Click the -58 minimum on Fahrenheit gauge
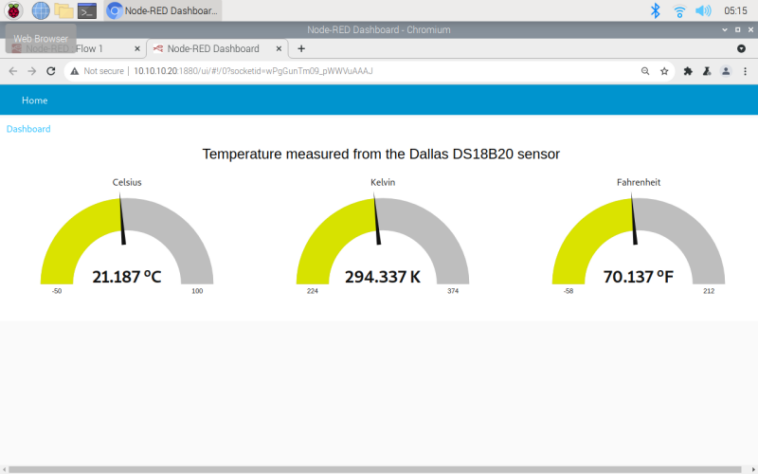 pyautogui.click(x=568, y=291)
